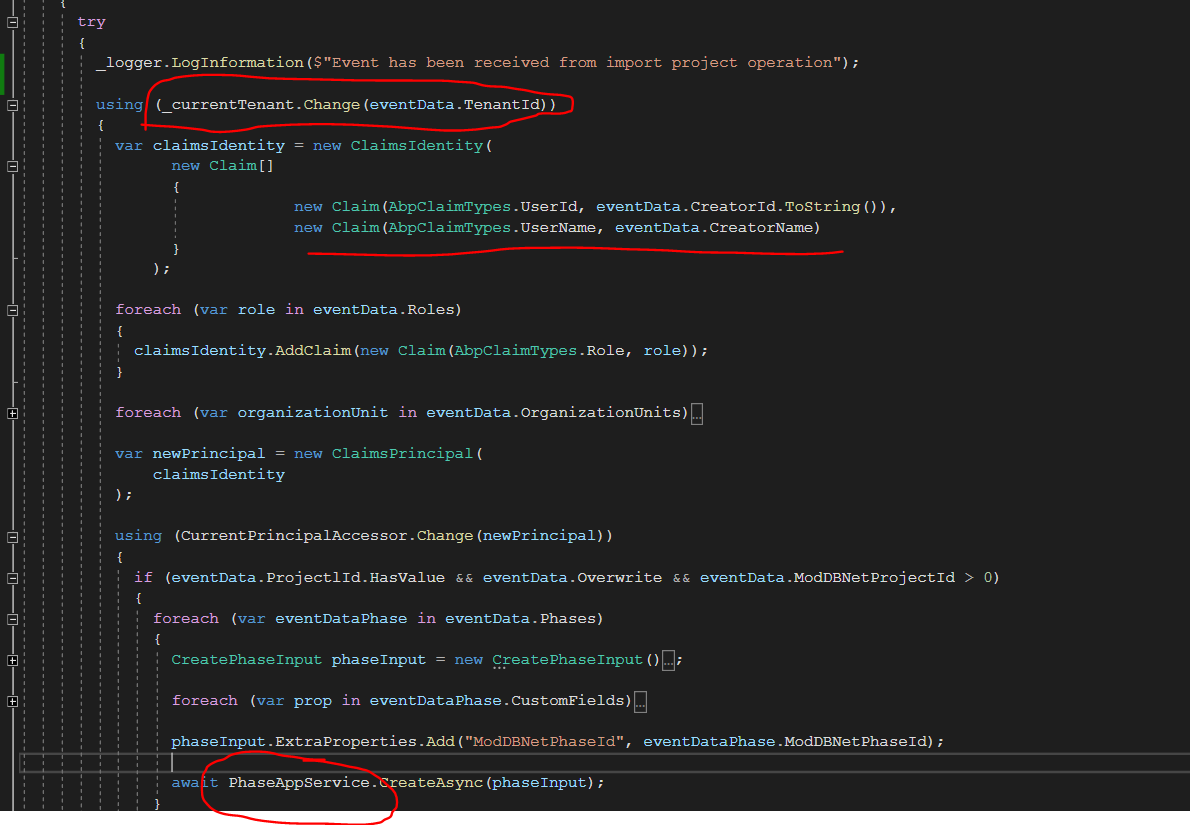This screenshot has width=1190, height=825.
Task: Click ellipsis box after eventData.OrganizationUnits
Action: (x=697, y=414)
